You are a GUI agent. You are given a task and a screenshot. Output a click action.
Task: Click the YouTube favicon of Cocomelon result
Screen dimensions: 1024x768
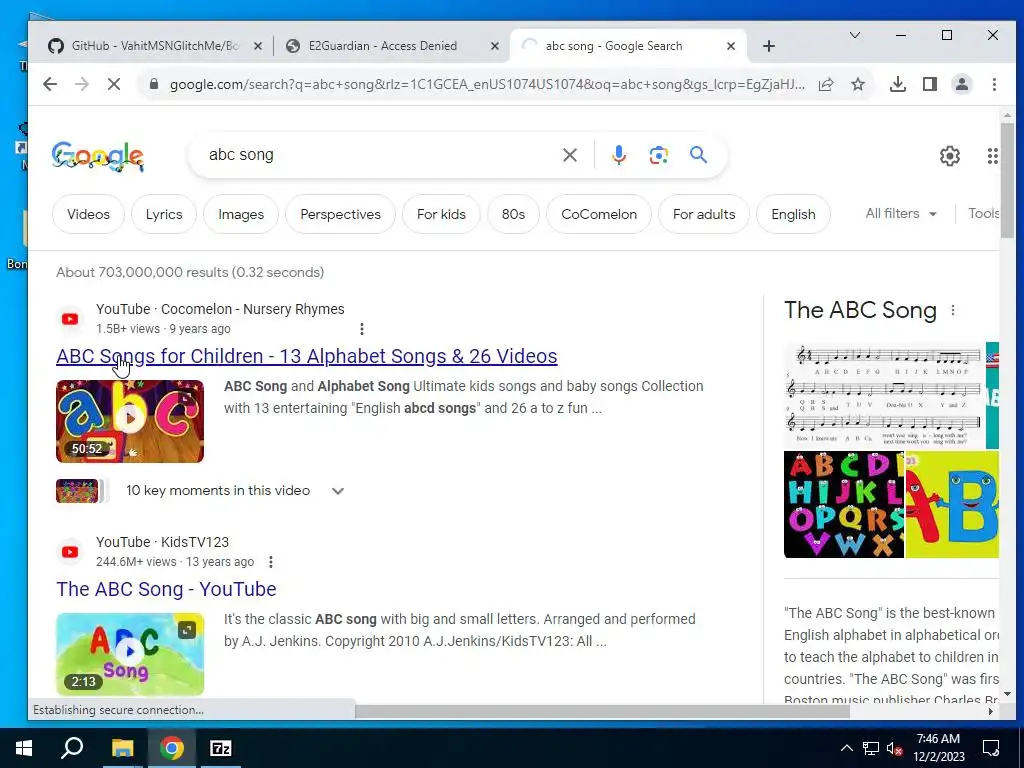[x=70, y=319]
